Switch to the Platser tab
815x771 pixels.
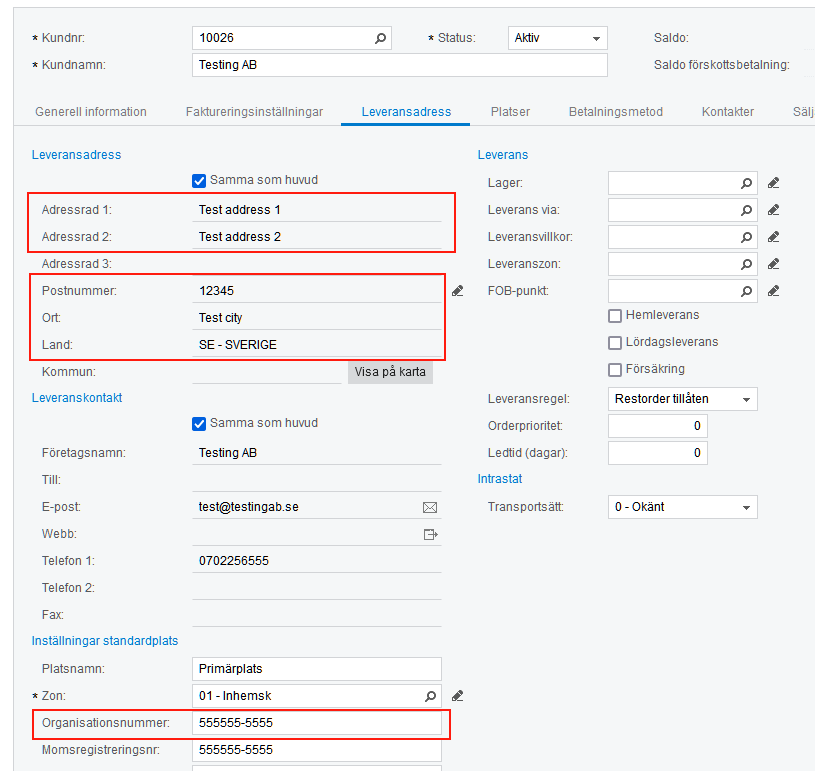click(x=510, y=111)
